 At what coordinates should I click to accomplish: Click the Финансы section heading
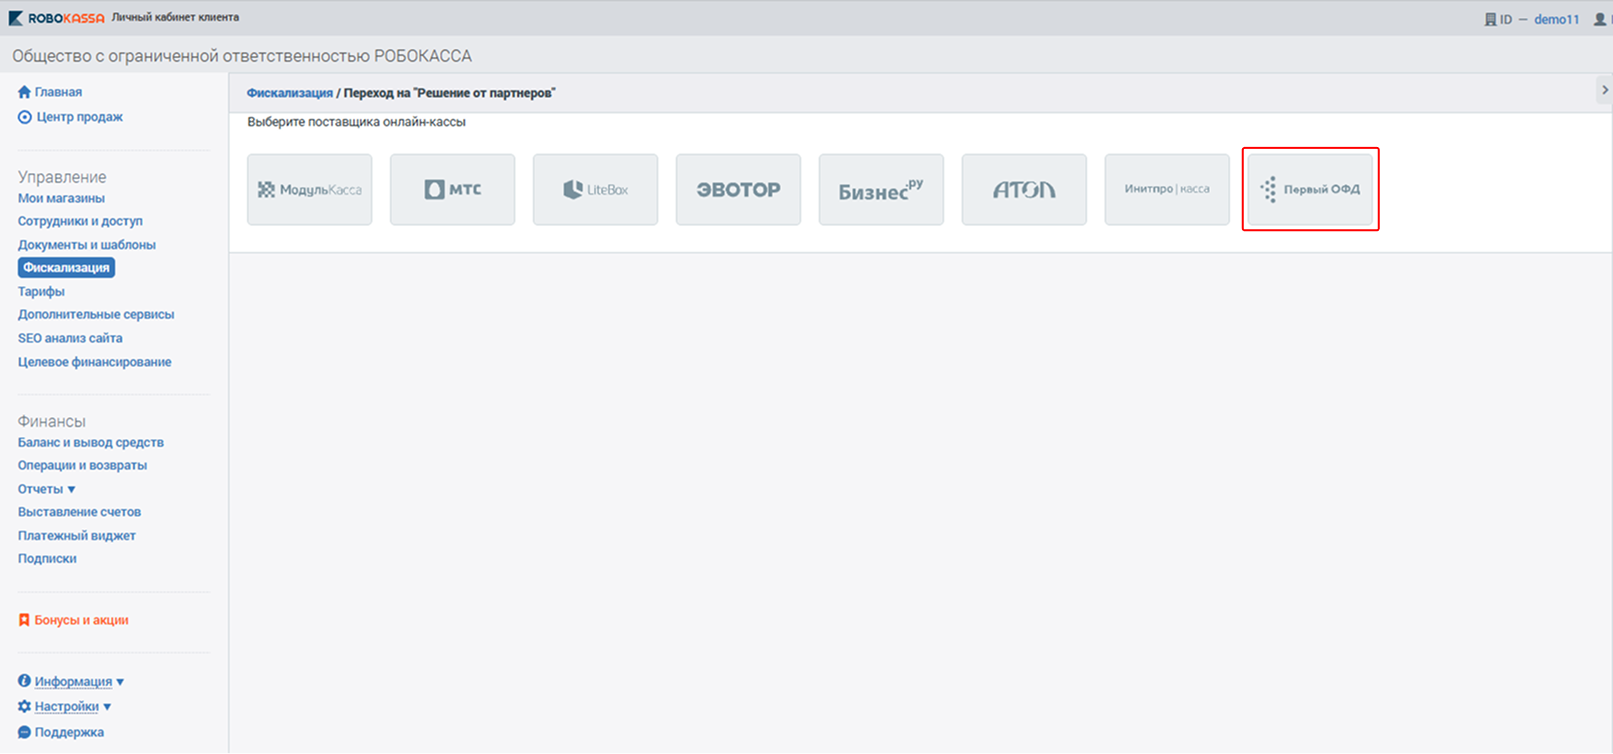52,421
